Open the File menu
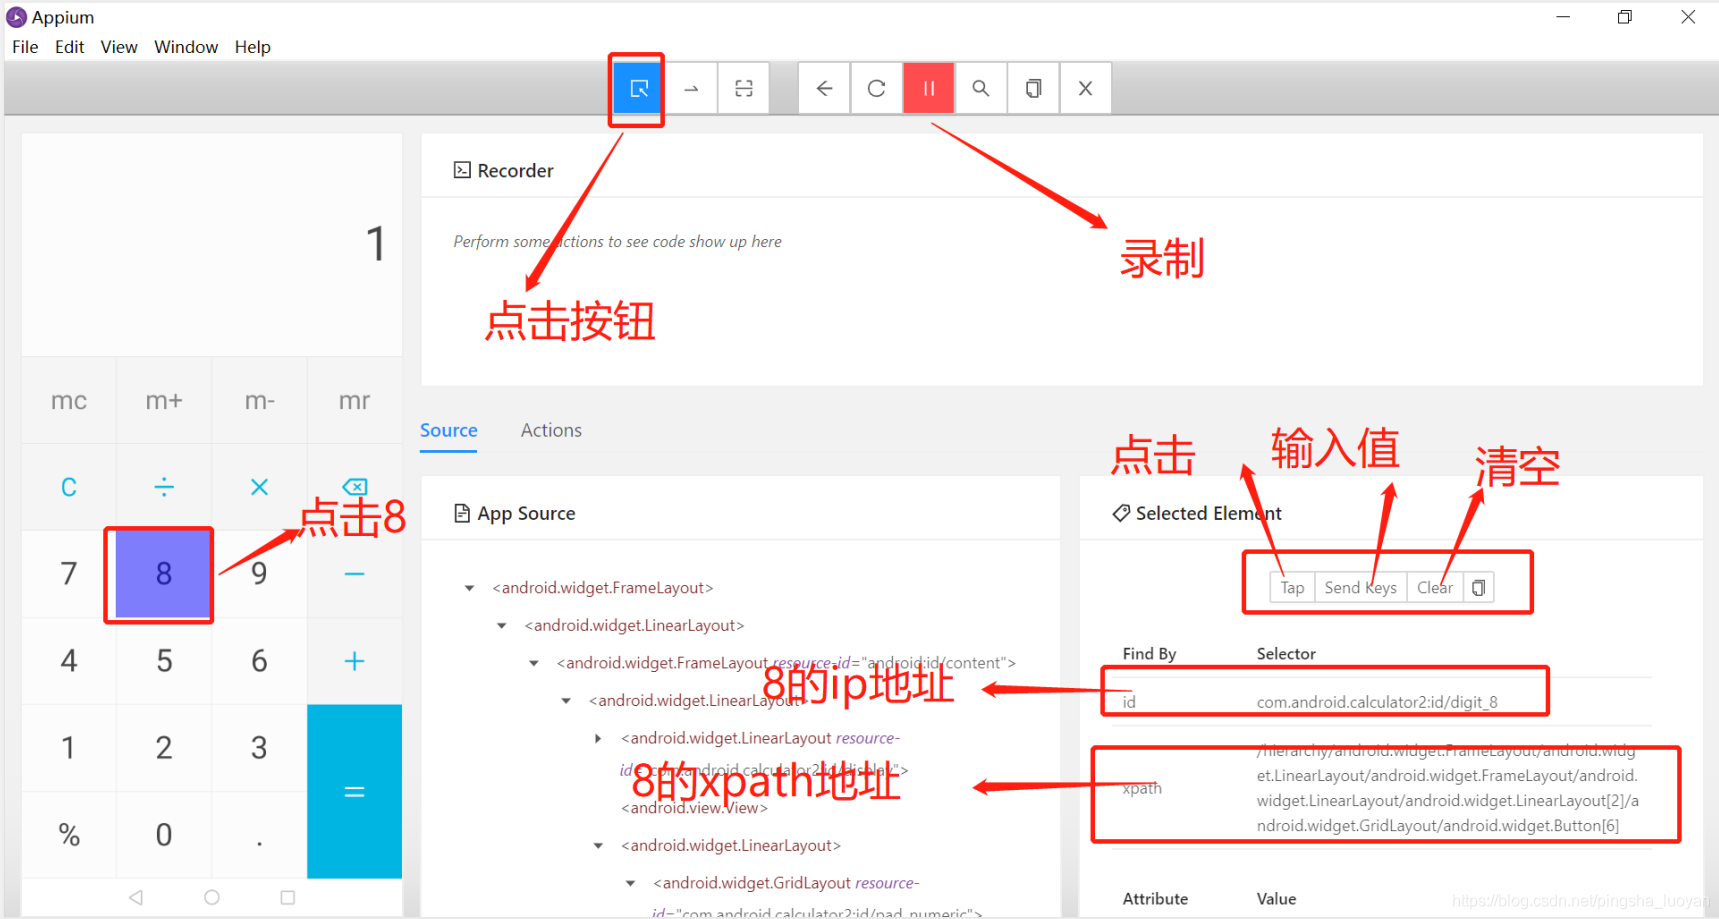1719x919 pixels. (x=25, y=47)
